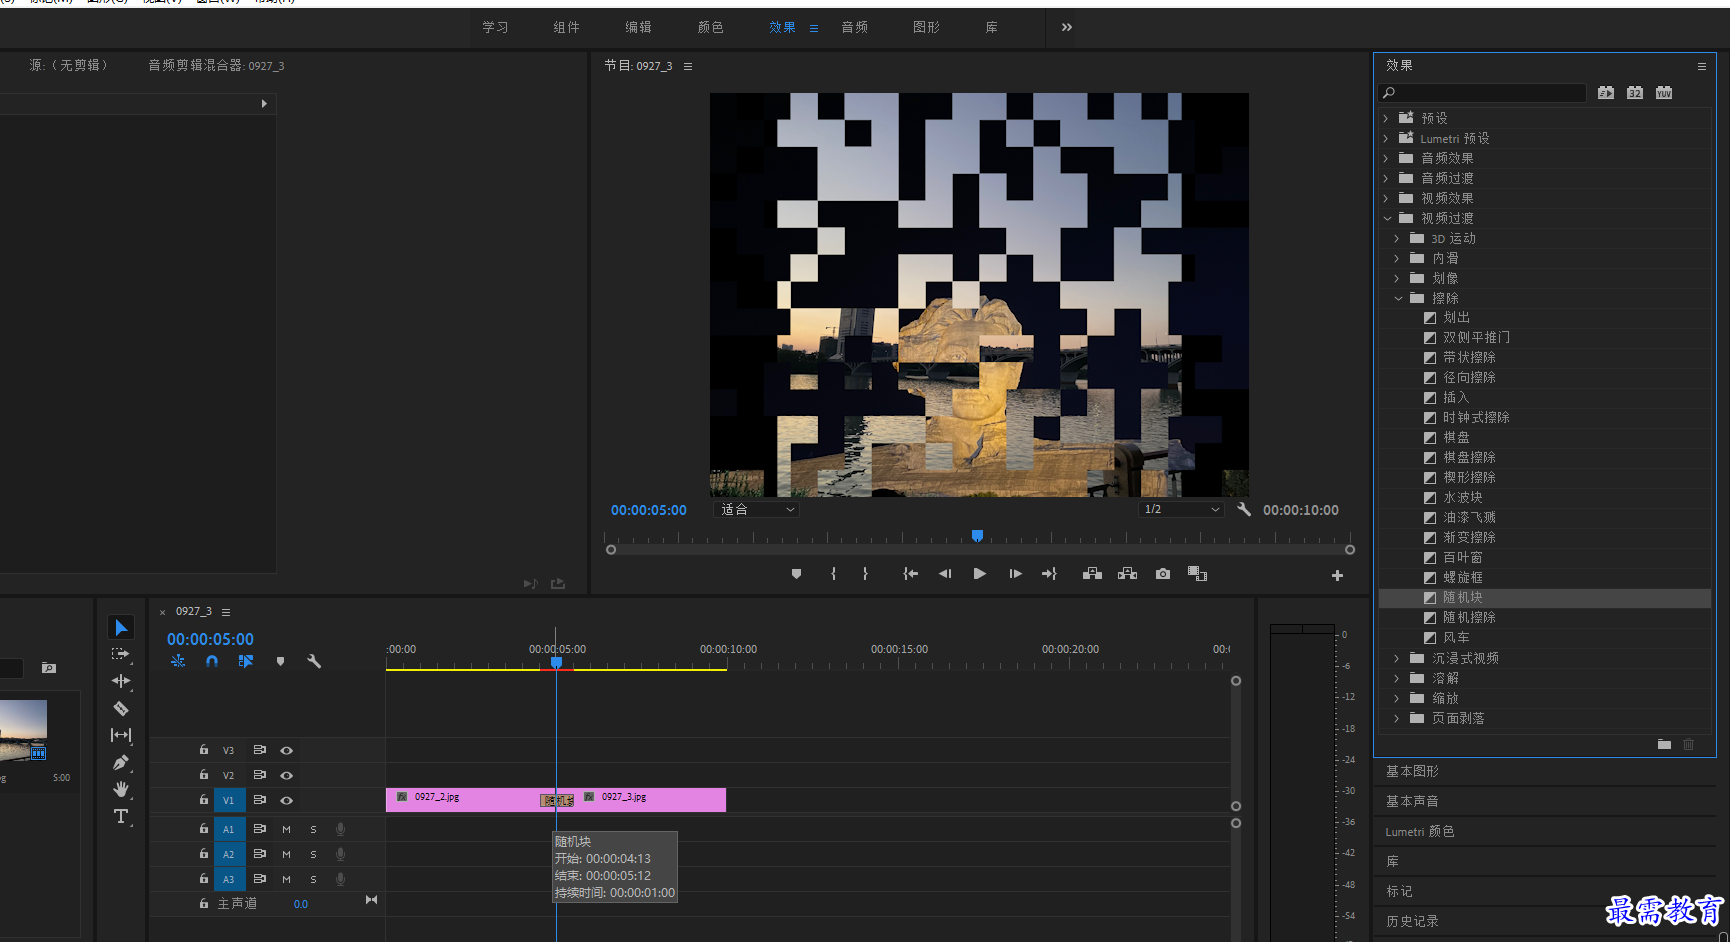
Task: Open the workspace overflow chevrons menu
Action: pos(1067,27)
